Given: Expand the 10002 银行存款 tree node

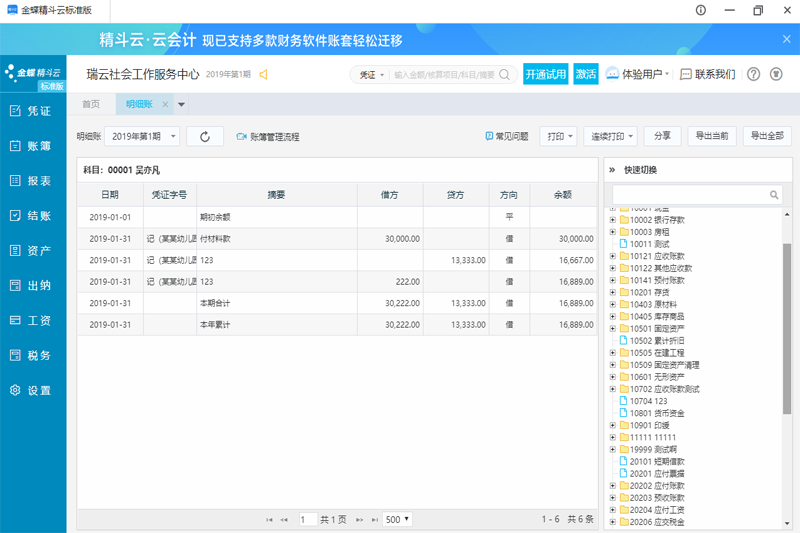Looking at the screenshot, I should click(x=613, y=220).
